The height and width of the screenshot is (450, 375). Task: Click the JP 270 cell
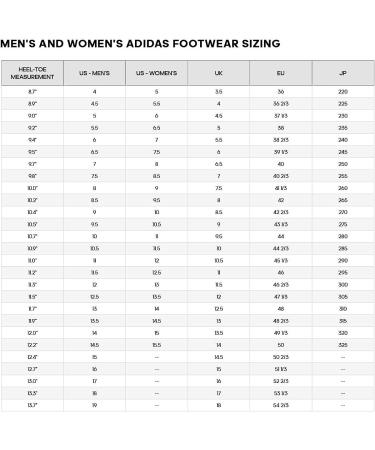pos(343,212)
